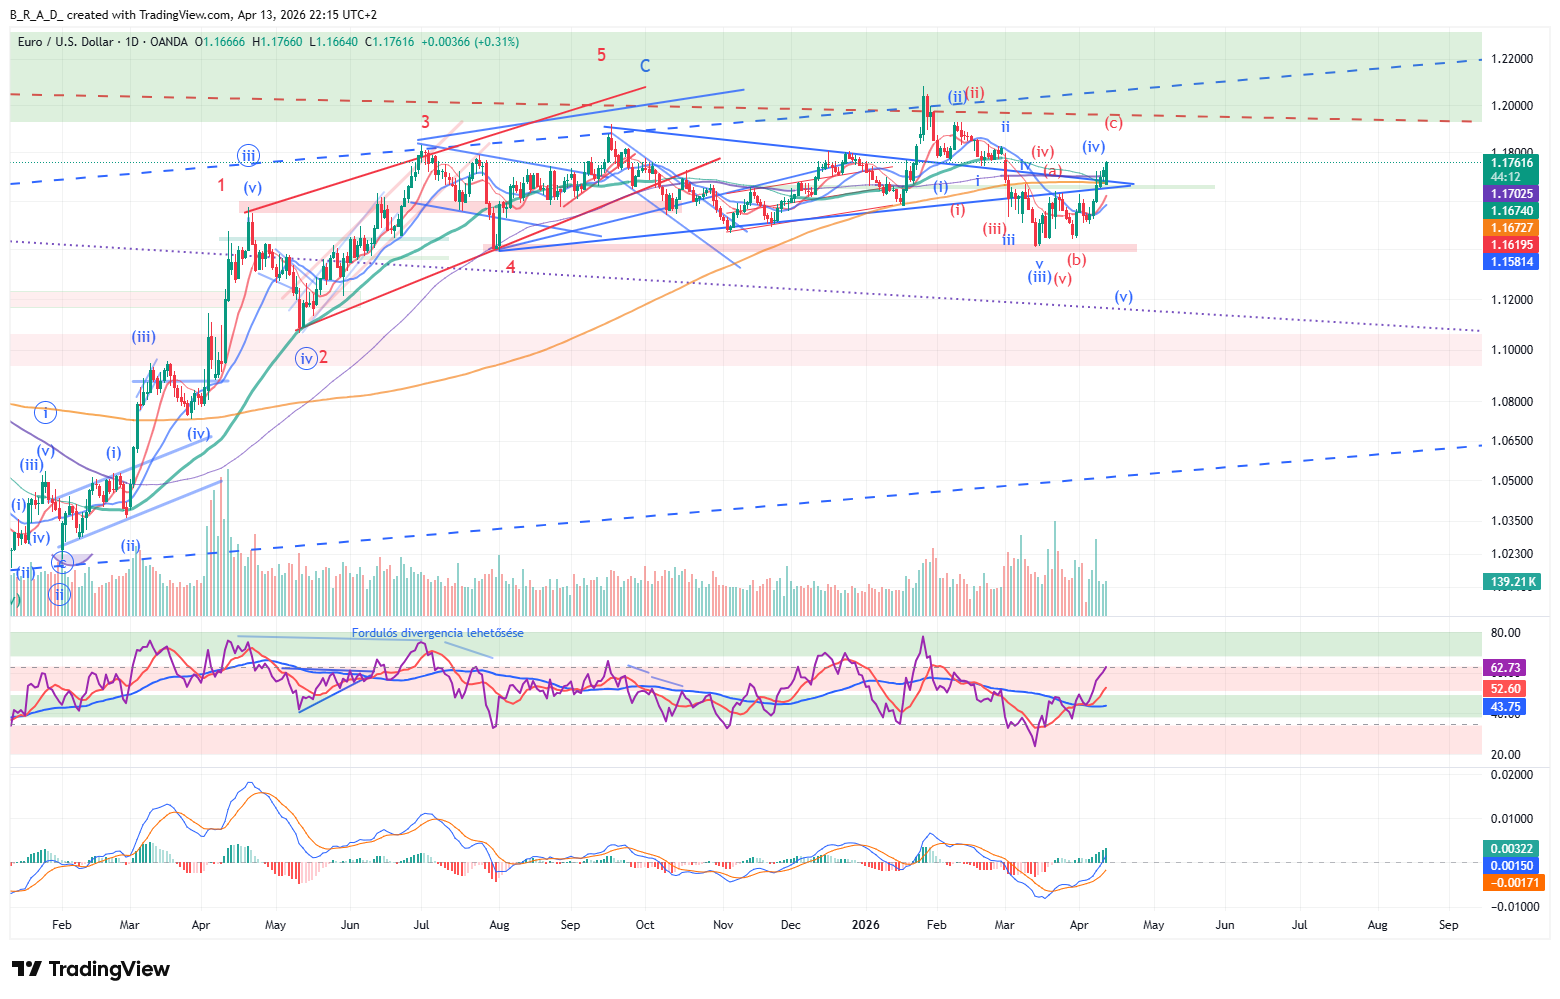Click the blue wave C label
This screenshot has height=999, width=1560.
pos(645,66)
